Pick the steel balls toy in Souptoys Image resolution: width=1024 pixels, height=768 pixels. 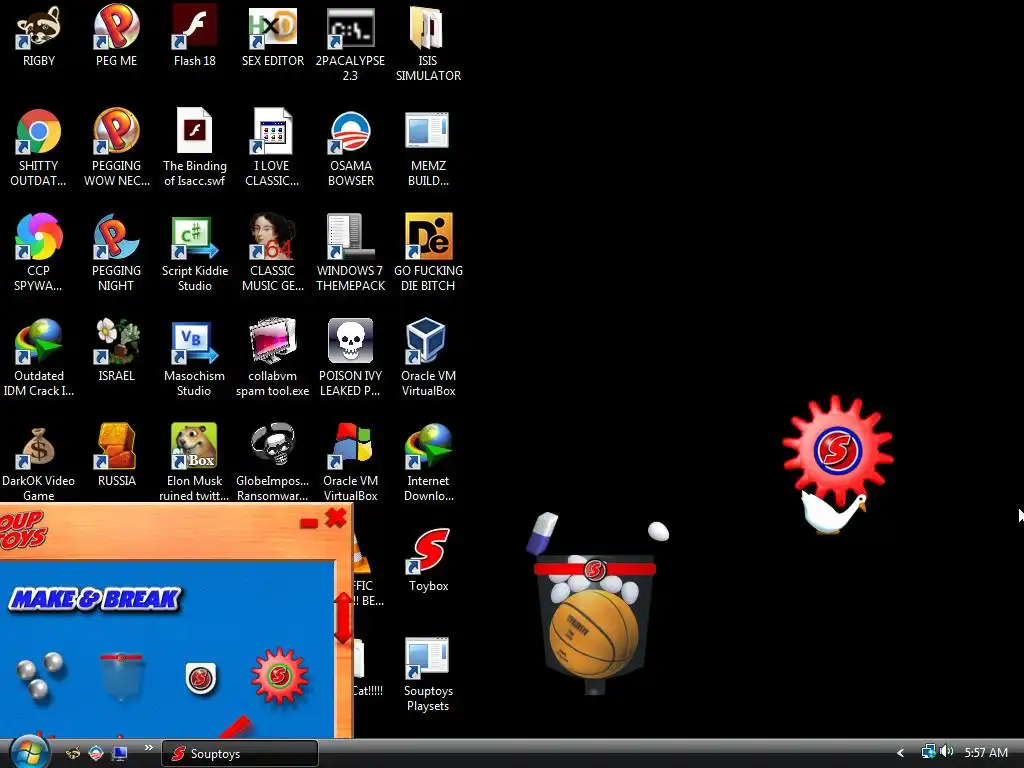[40, 675]
